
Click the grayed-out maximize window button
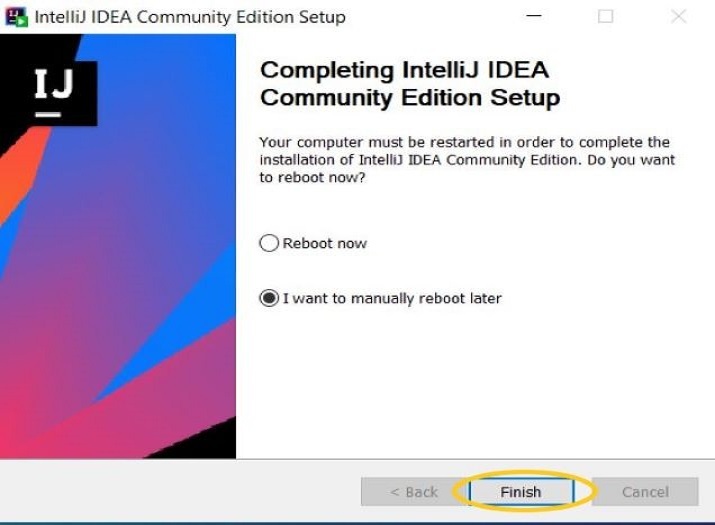point(606,17)
